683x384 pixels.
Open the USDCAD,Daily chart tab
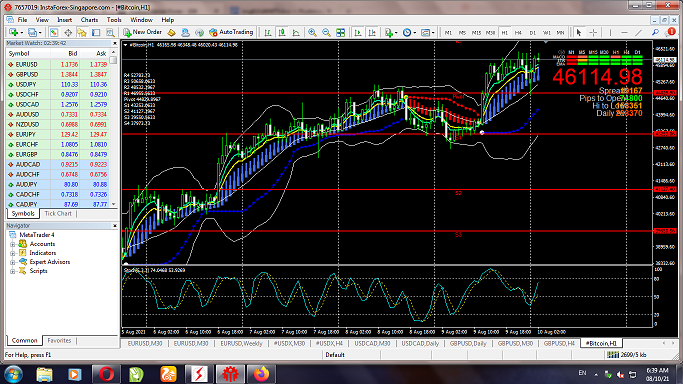click(420, 344)
